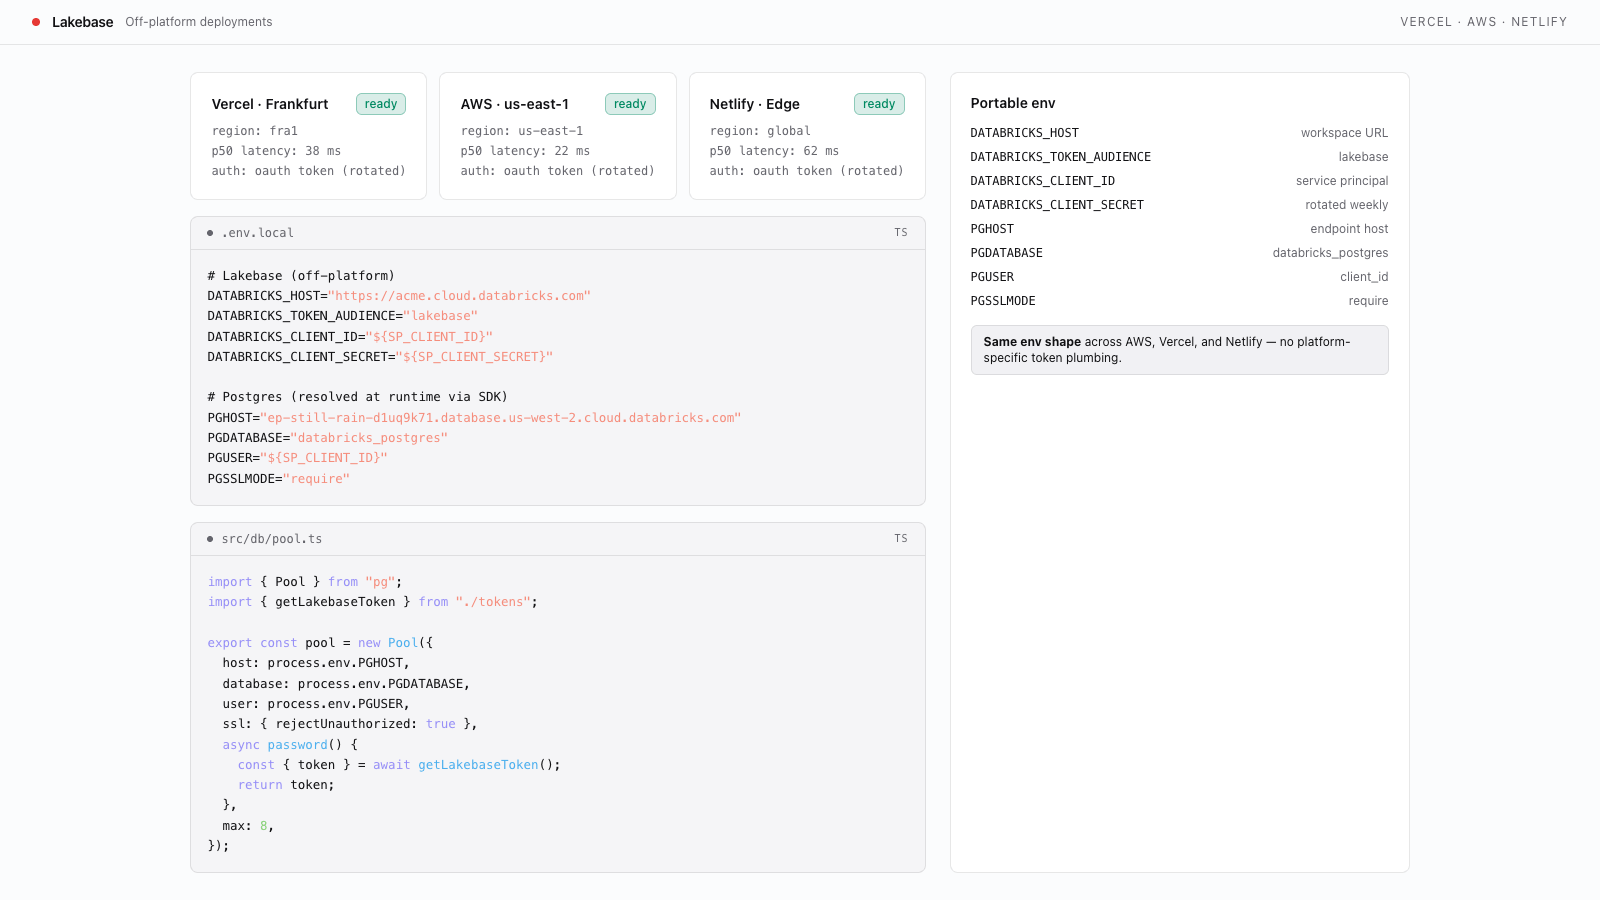Click the 'client_id' value

pos(1364,277)
